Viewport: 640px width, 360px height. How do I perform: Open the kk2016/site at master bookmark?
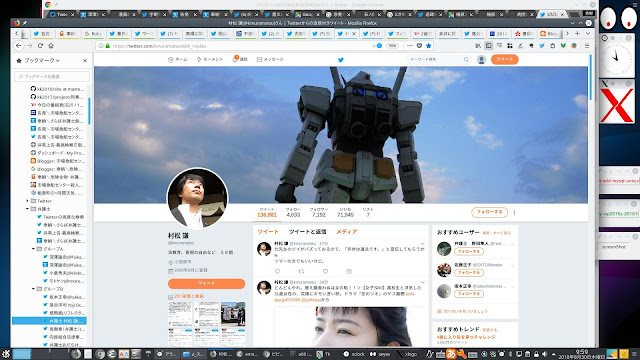pos(58,89)
